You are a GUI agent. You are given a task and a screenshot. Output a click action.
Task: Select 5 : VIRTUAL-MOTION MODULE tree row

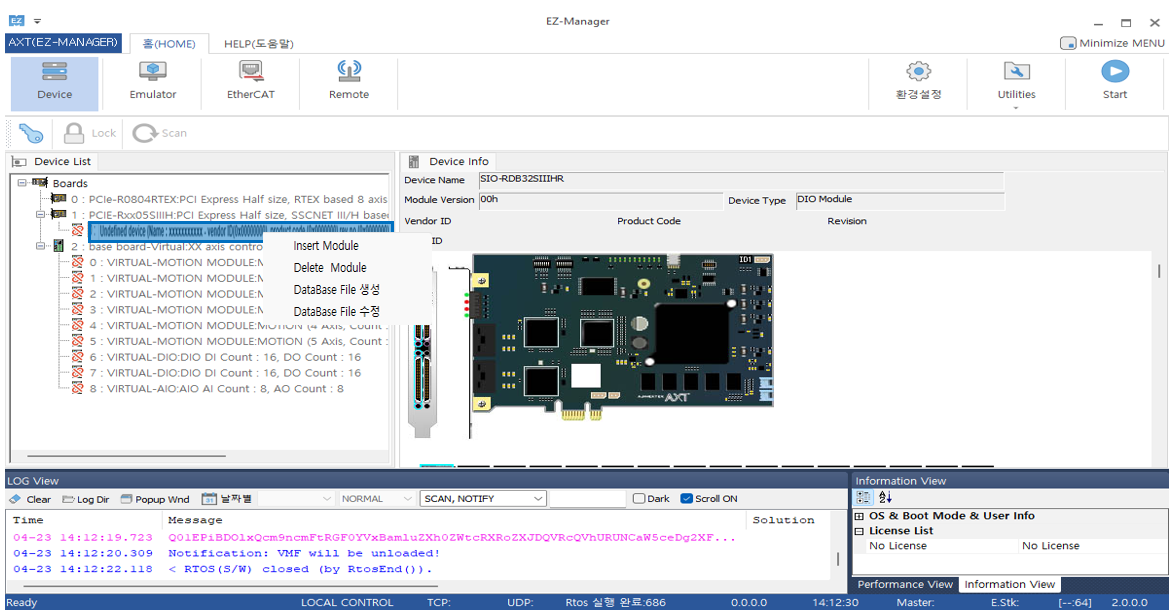coord(237,341)
